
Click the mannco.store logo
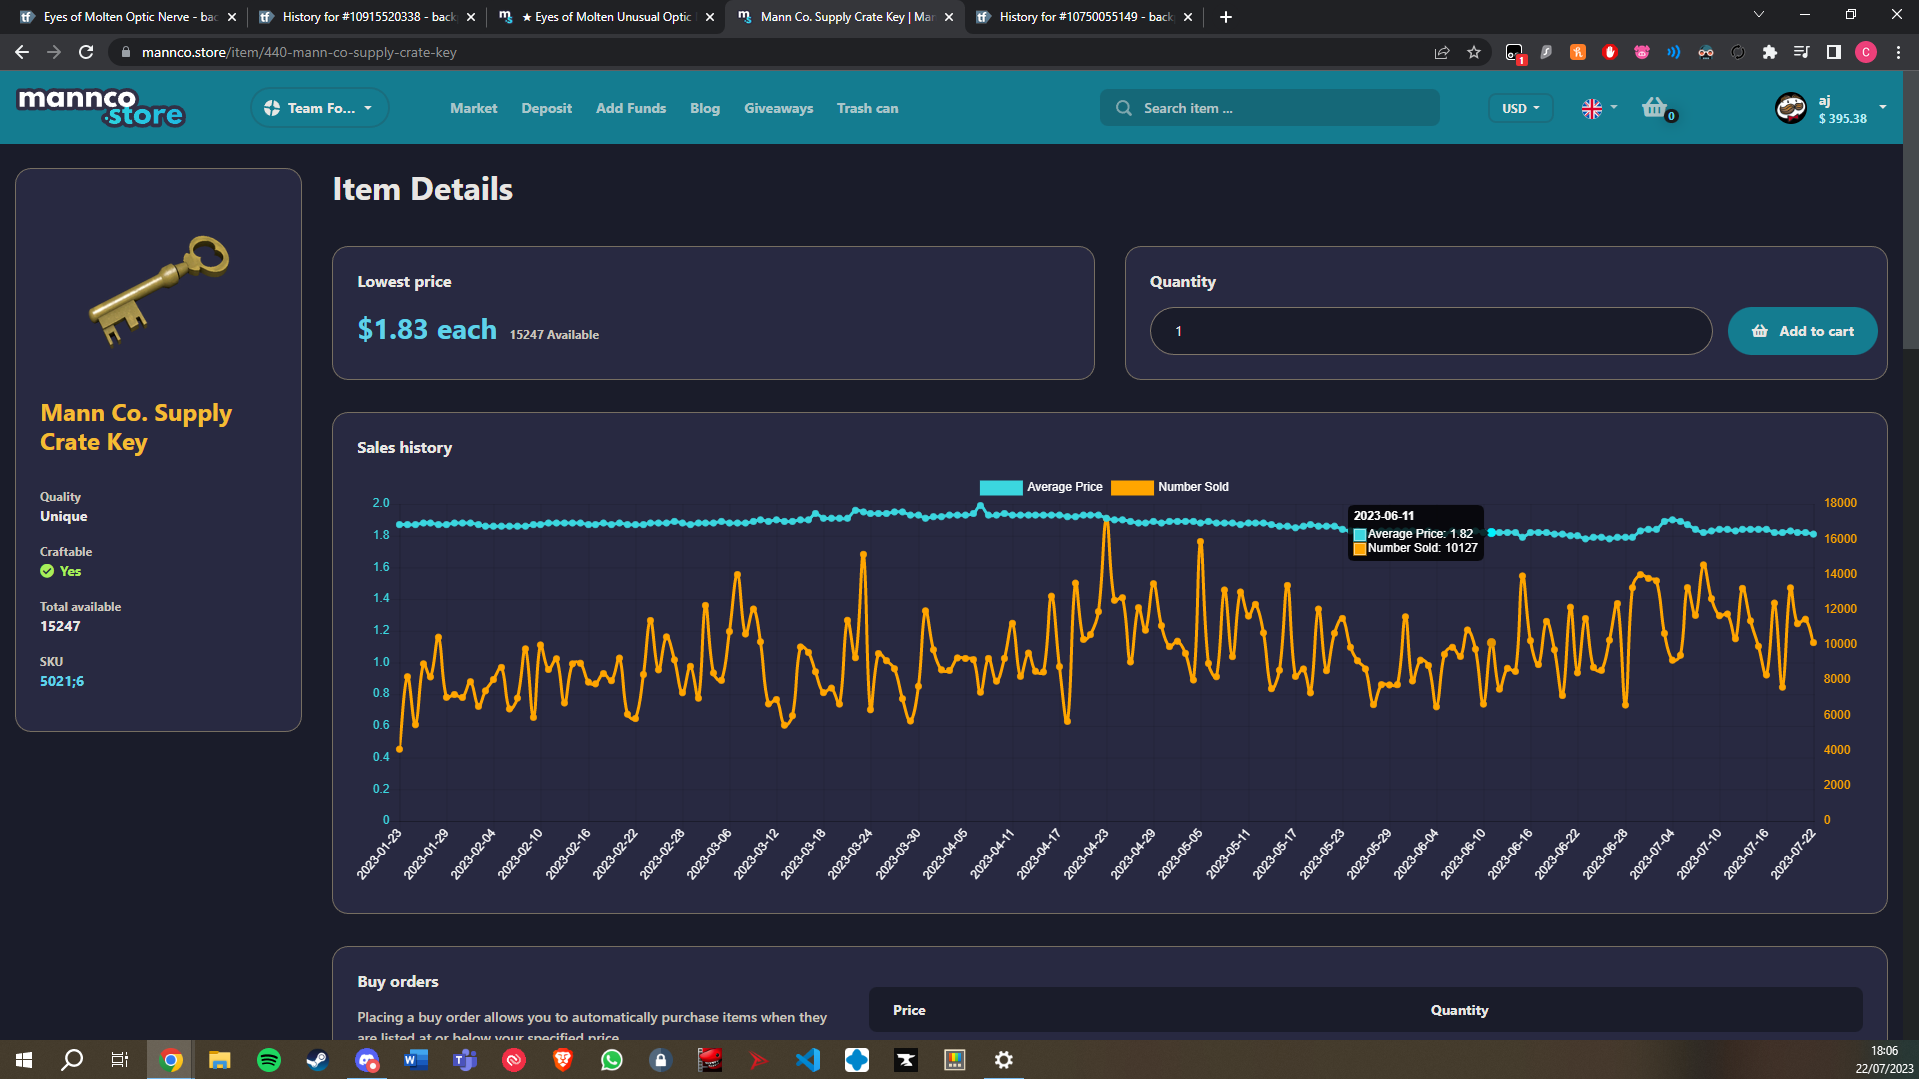pos(101,107)
